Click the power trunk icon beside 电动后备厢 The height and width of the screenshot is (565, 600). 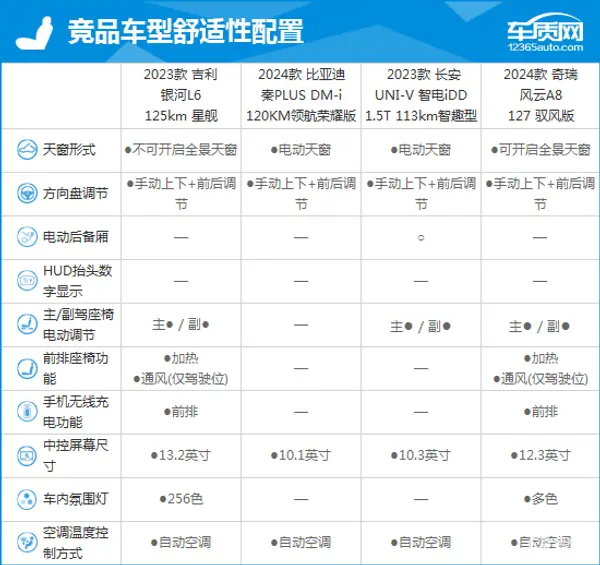pyautogui.click(x=27, y=237)
